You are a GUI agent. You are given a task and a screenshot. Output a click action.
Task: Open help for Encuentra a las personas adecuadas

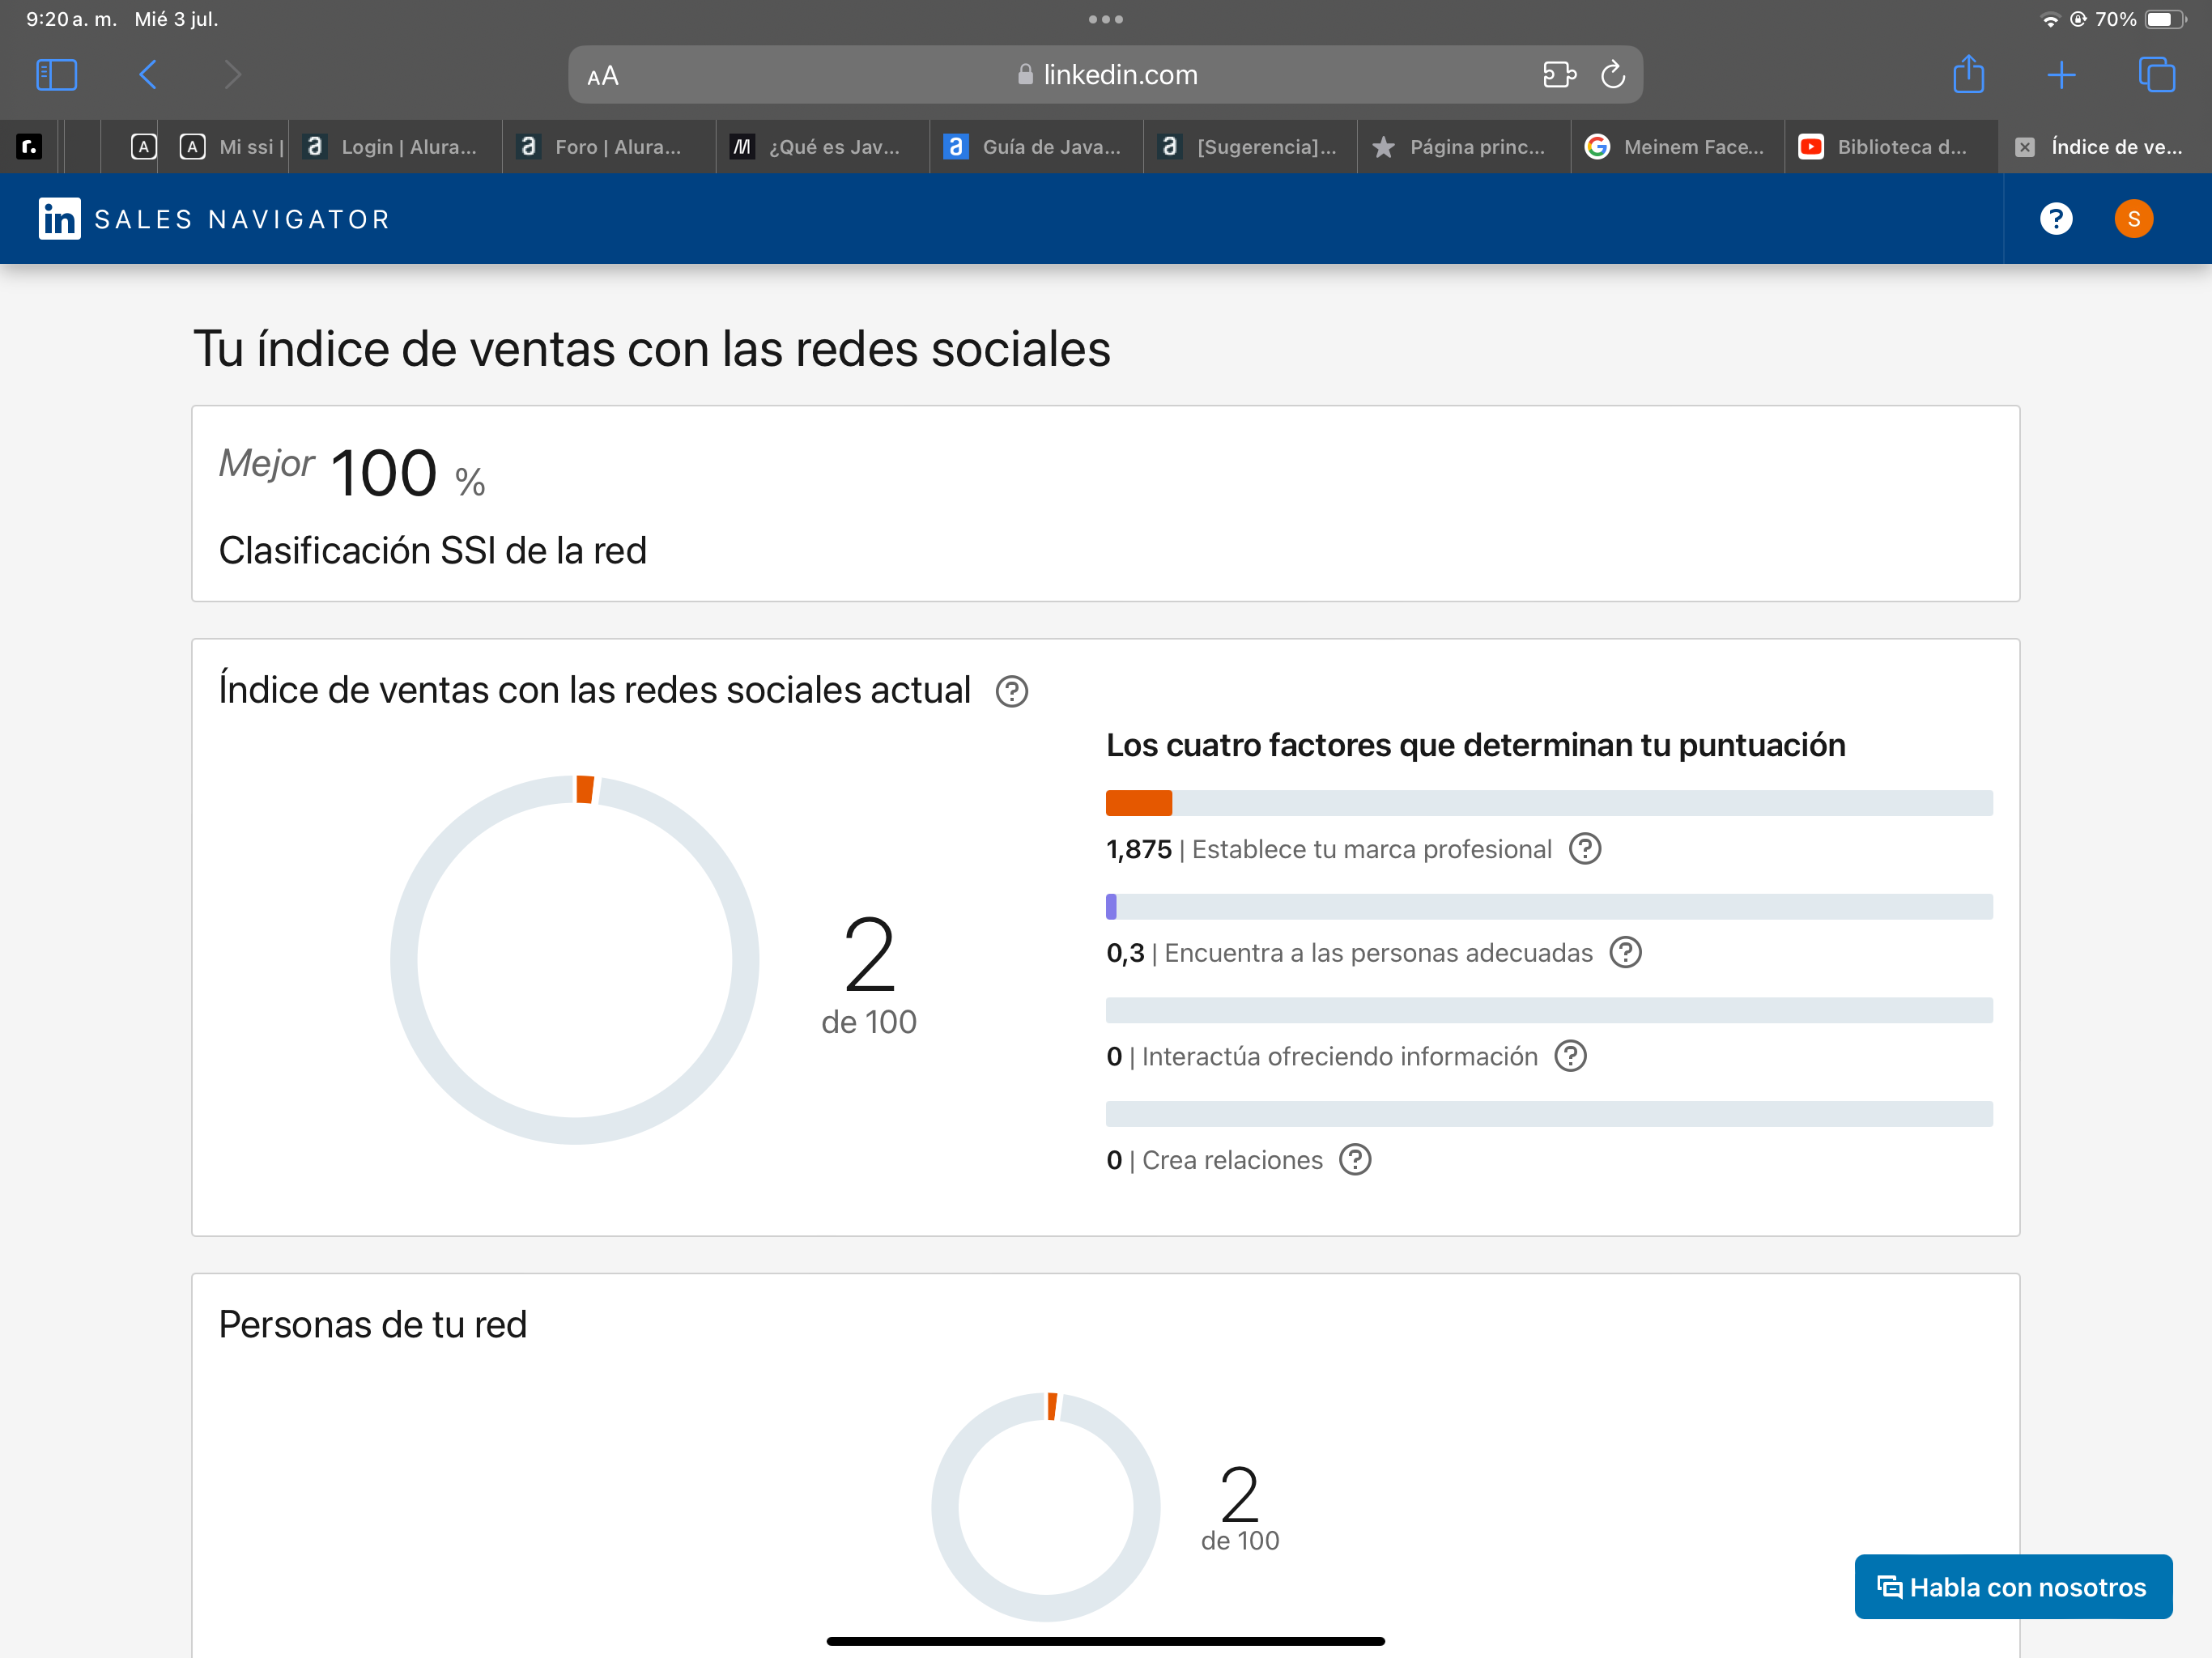[x=1626, y=953]
